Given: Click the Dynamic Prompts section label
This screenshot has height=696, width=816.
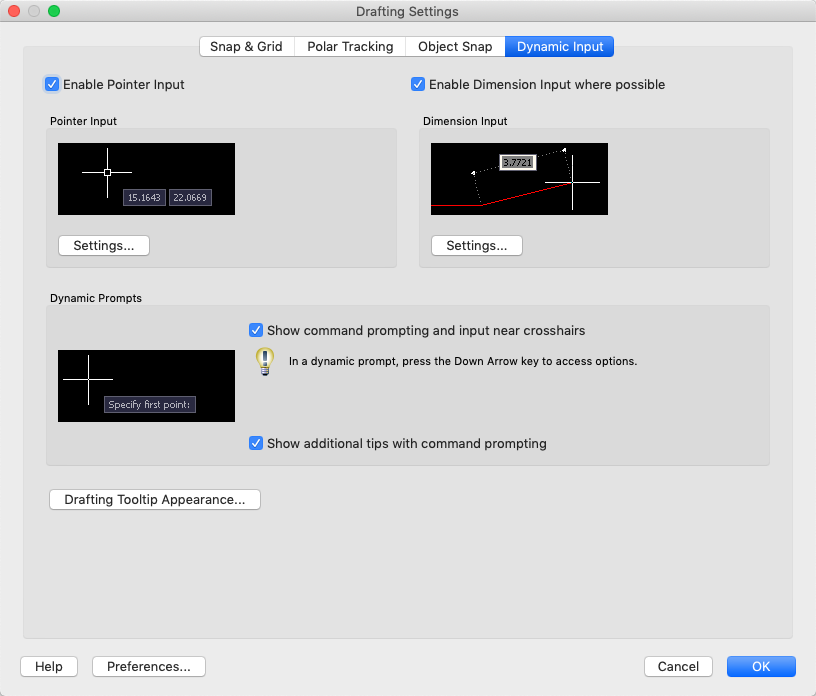Looking at the screenshot, I should click(96, 298).
